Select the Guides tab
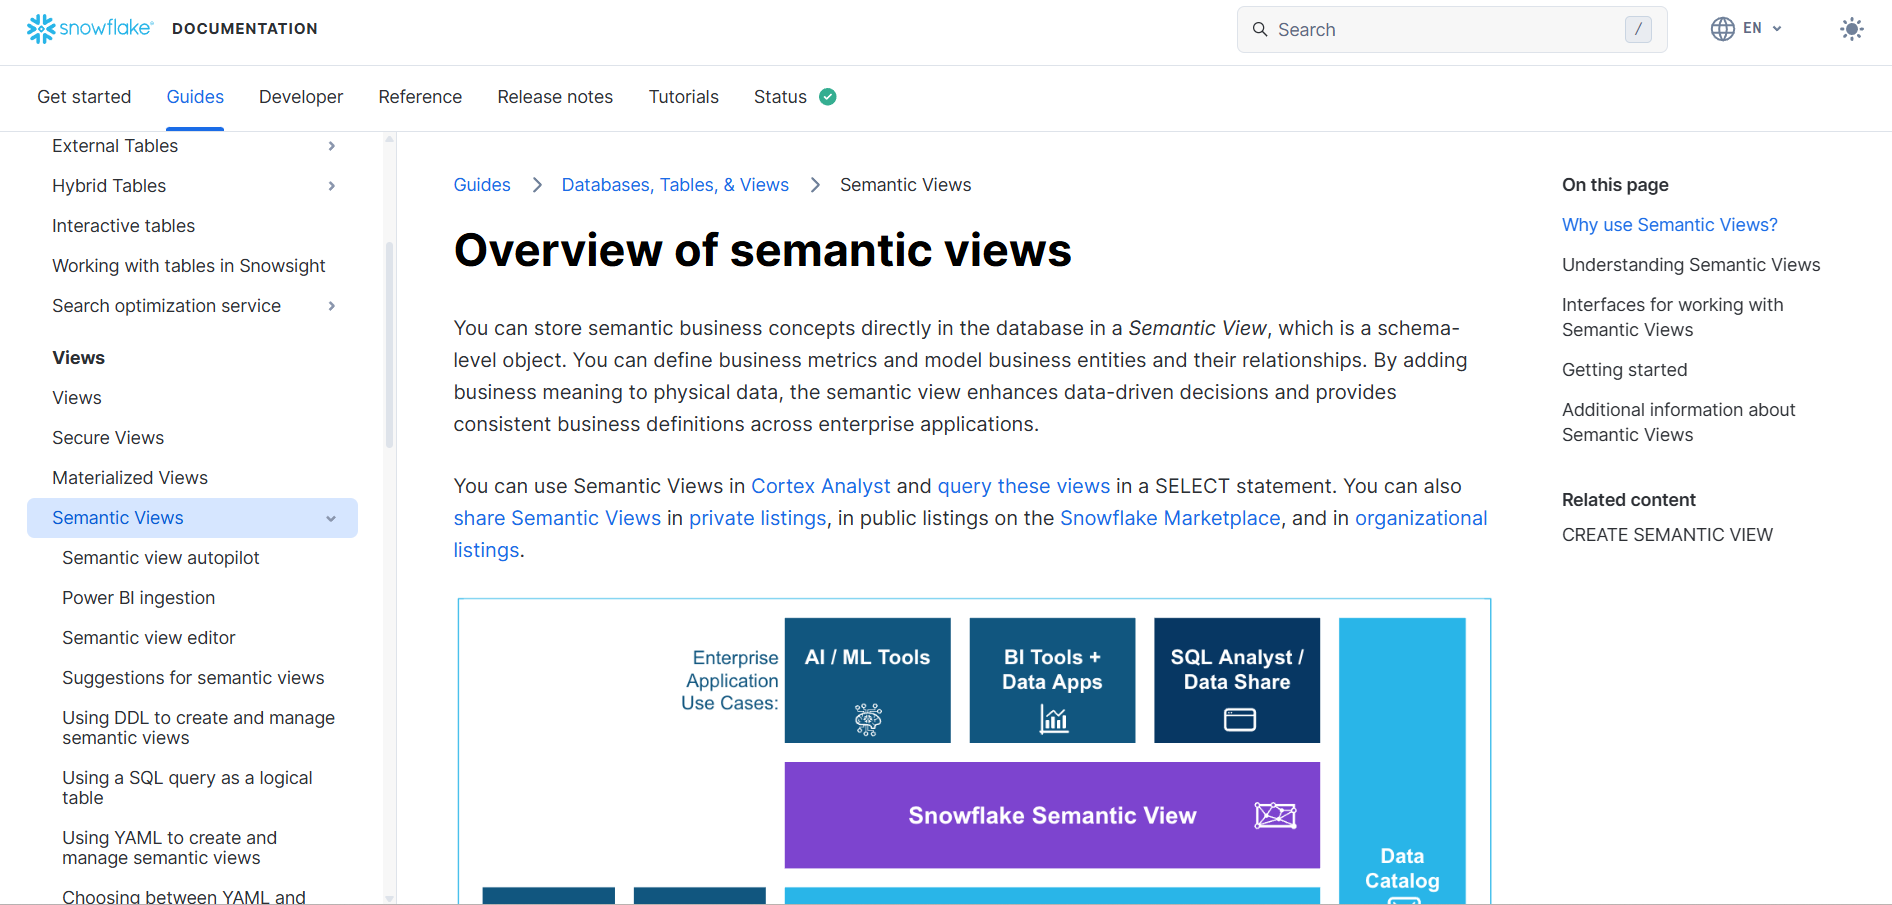Viewport: 1892px width, 905px height. tap(195, 97)
